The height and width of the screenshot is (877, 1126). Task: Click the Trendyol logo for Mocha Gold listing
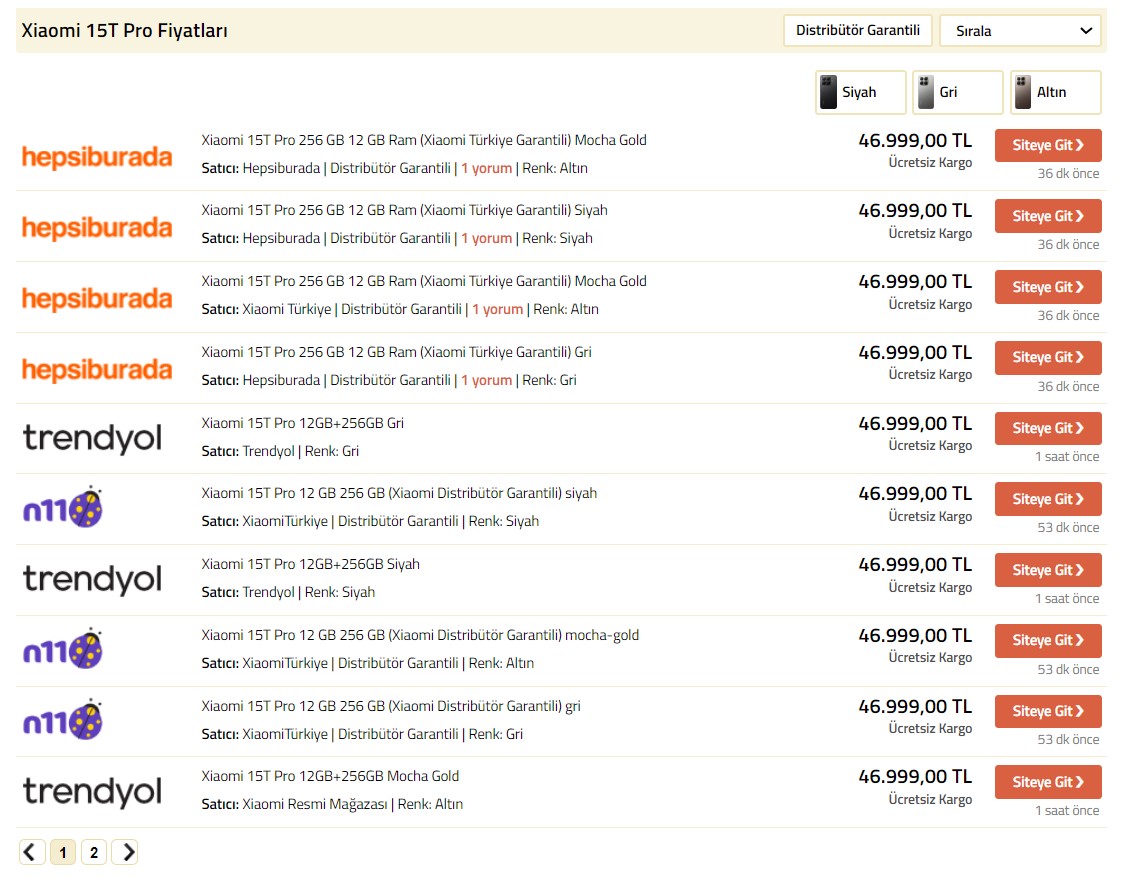coord(92,792)
